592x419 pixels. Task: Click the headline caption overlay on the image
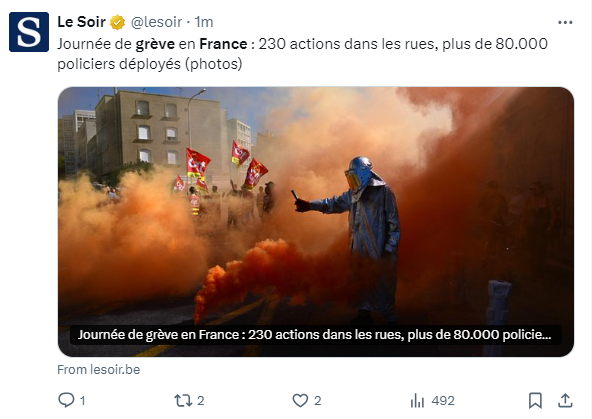pos(314,335)
